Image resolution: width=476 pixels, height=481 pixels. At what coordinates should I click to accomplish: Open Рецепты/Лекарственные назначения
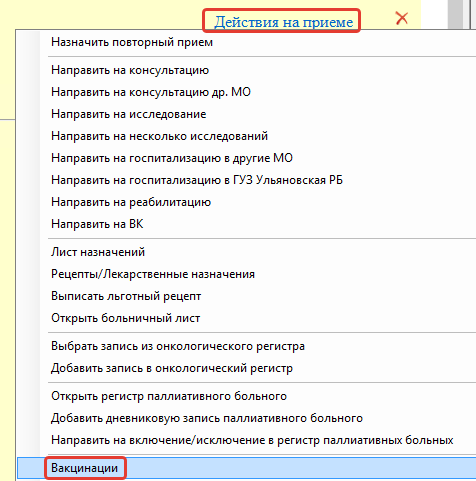[x=247, y=274]
